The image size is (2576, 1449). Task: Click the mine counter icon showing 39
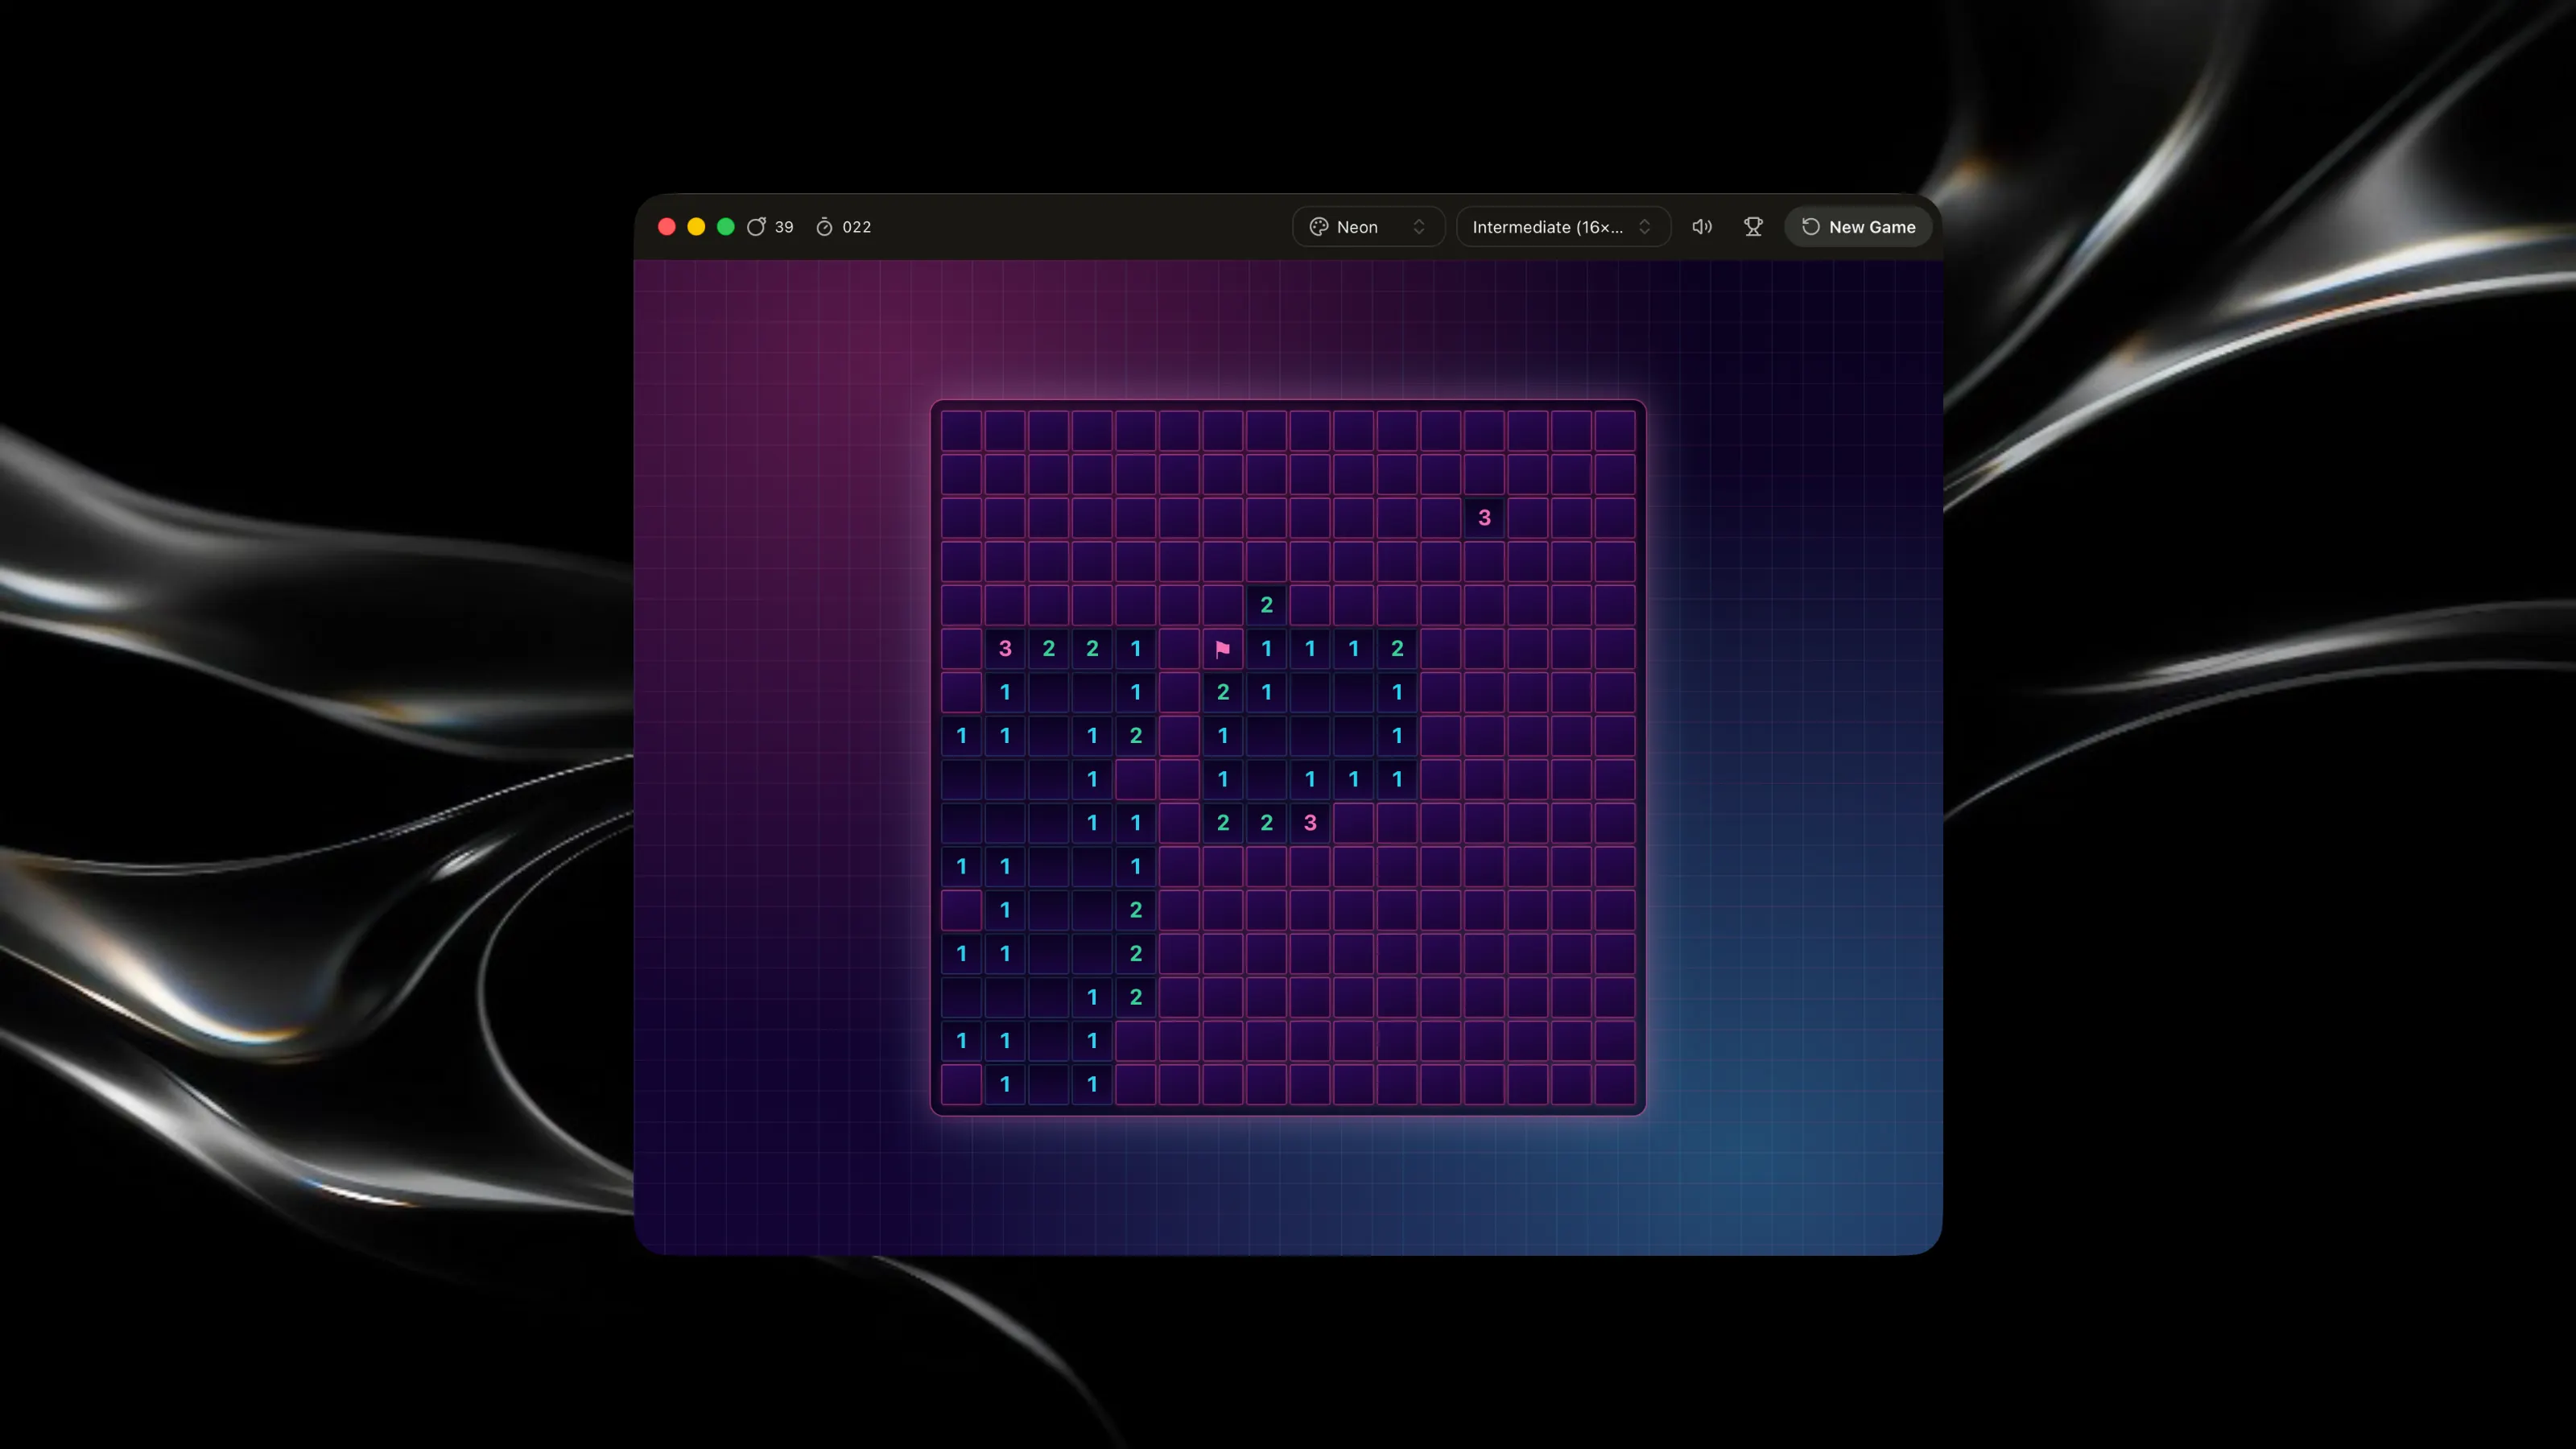pos(757,227)
